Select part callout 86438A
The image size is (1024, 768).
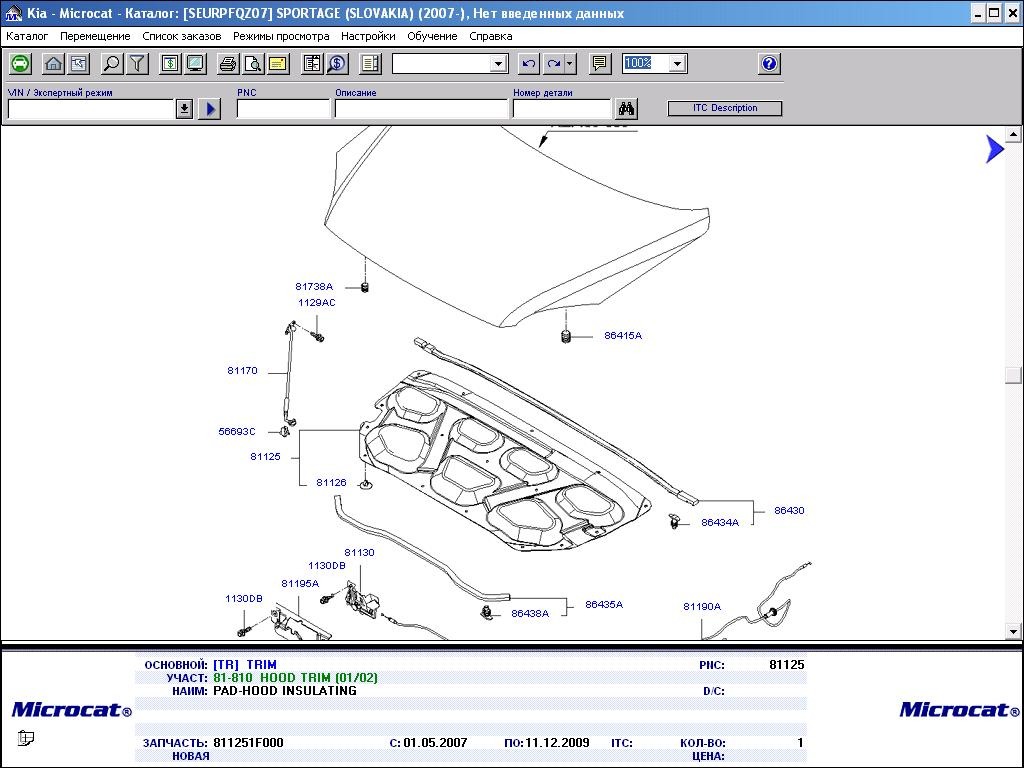point(530,614)
